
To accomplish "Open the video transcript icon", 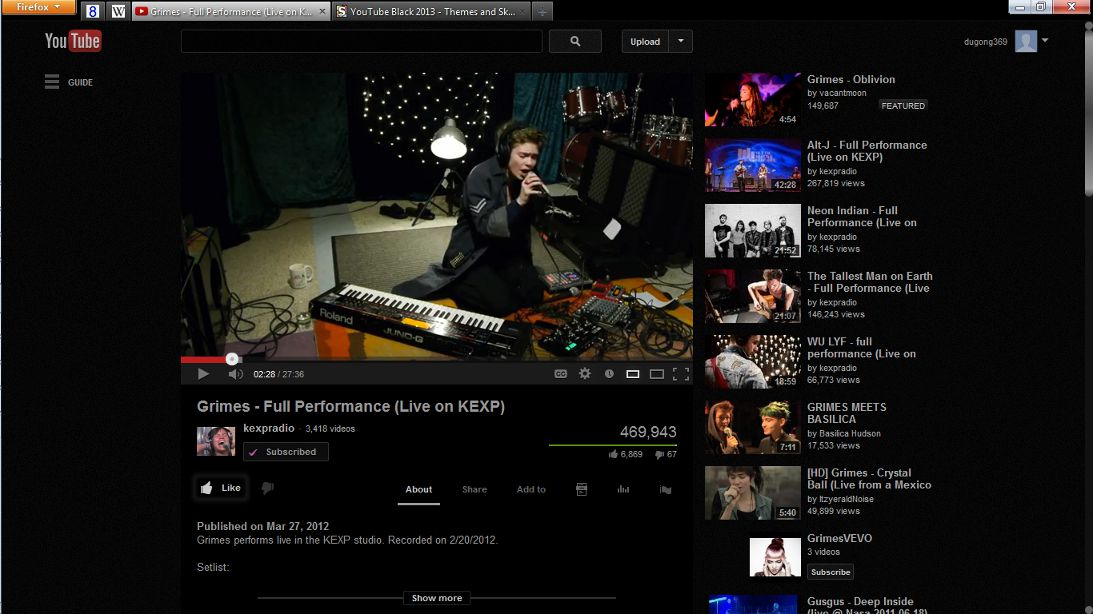I will [x=581, y=489].
